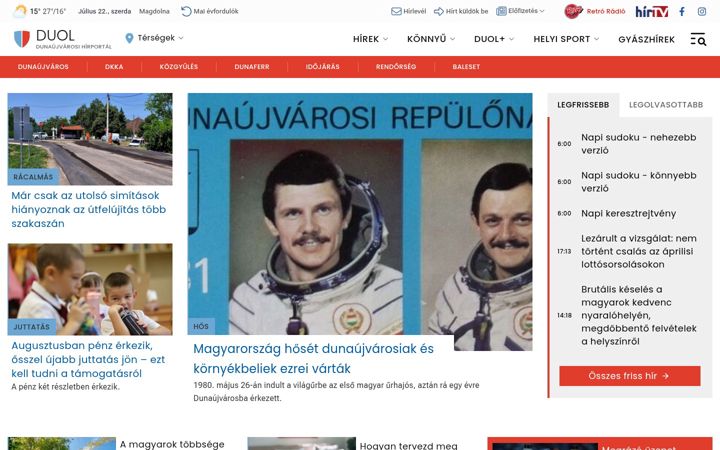720x450 pixels.
Task: Open the GYÁSZHÍREK menu item
Action: tap(647, 39)
